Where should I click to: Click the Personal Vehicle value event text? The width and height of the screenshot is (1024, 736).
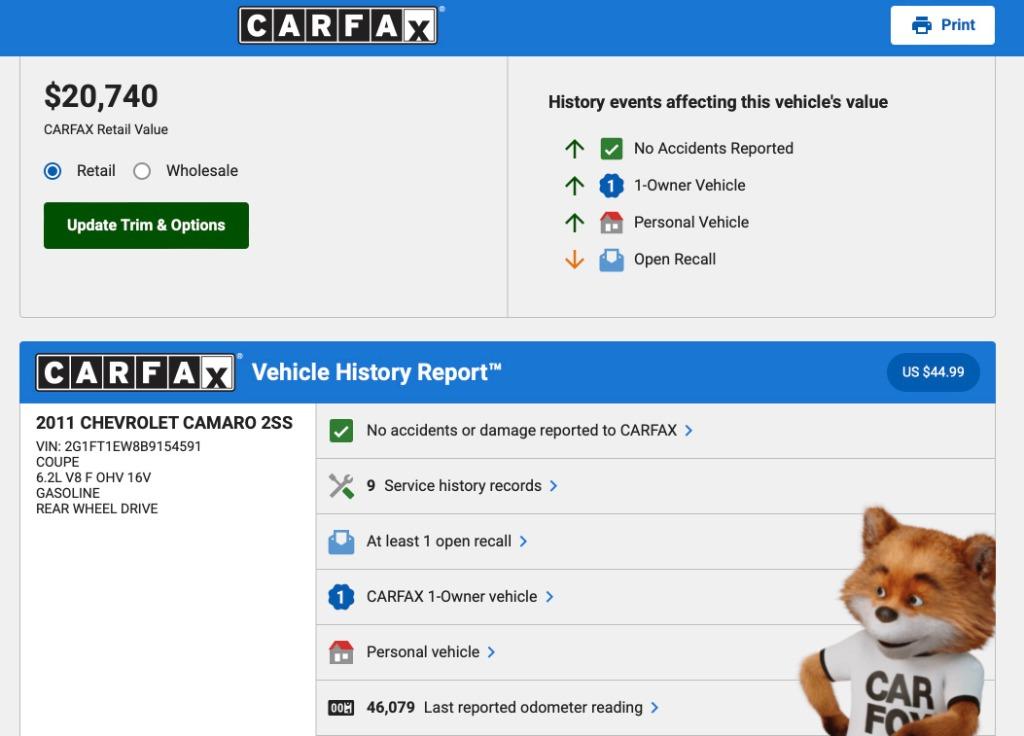(x=691, y=223)
